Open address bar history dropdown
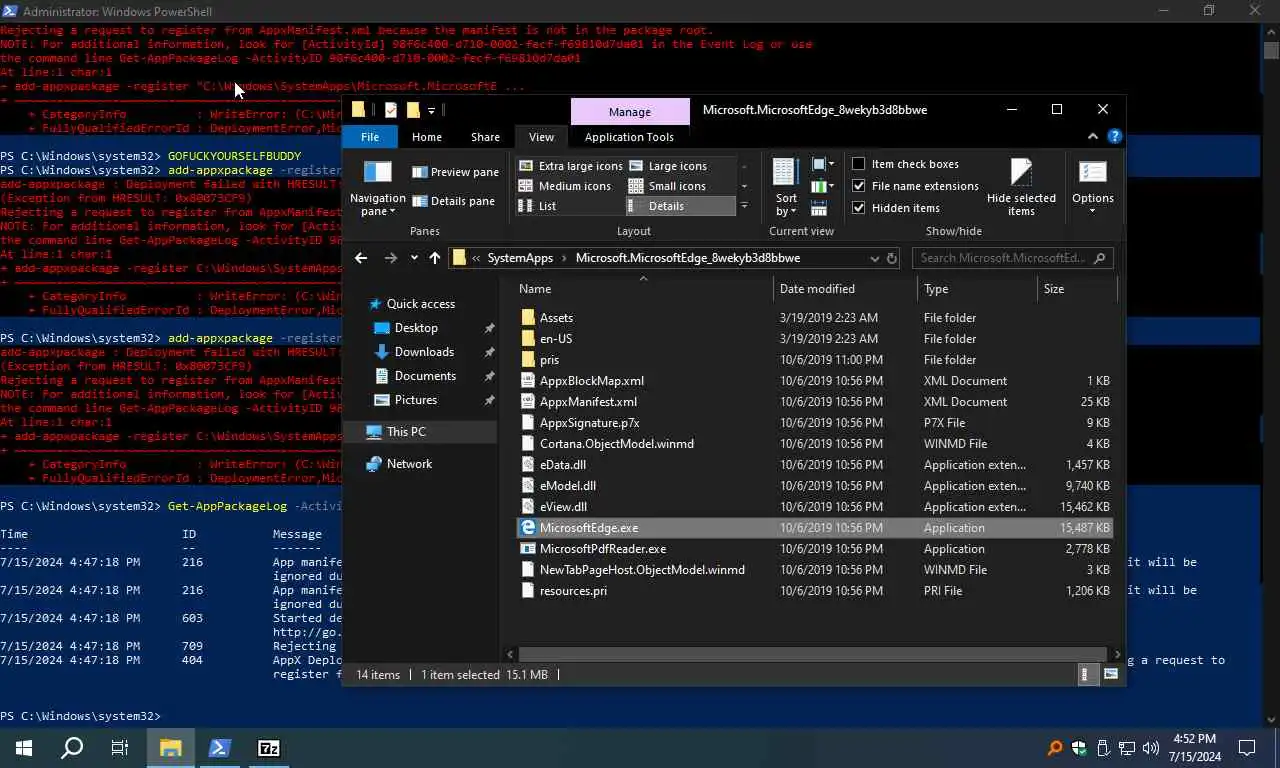This screenshot has height=768, width=1280. click(874, 258)
